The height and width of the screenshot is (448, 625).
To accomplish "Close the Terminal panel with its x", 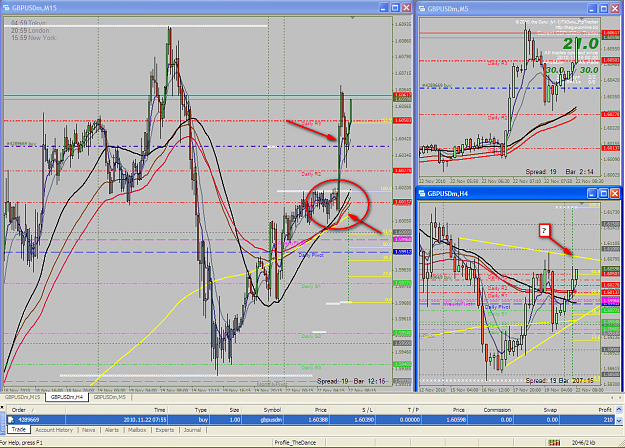I will coord(2,407).
